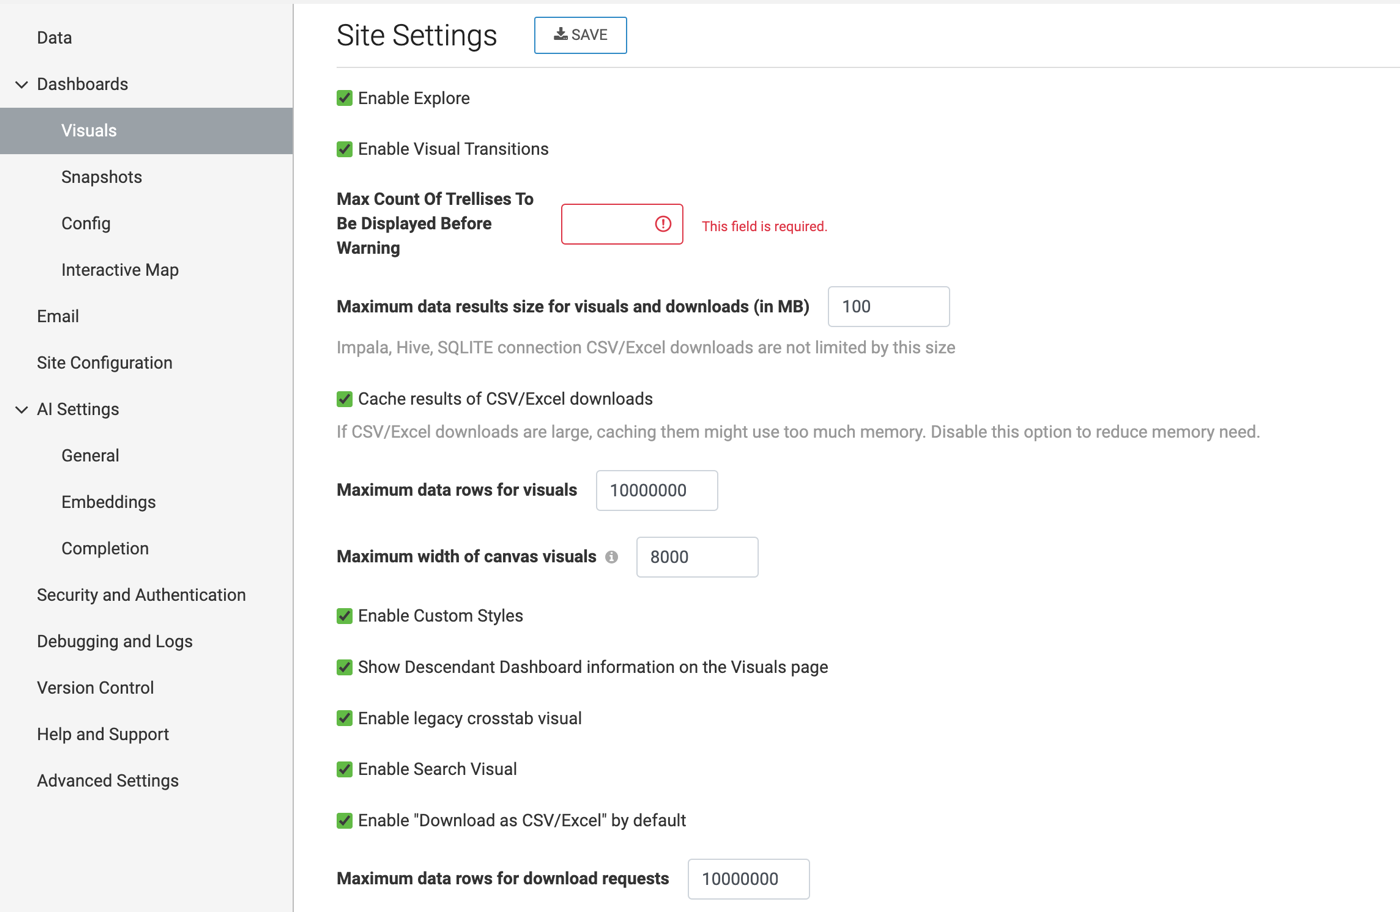Disable Cache results of CSV/Excel downloads
Viewport: 1400px width, 912px height.
click(345, 399)
